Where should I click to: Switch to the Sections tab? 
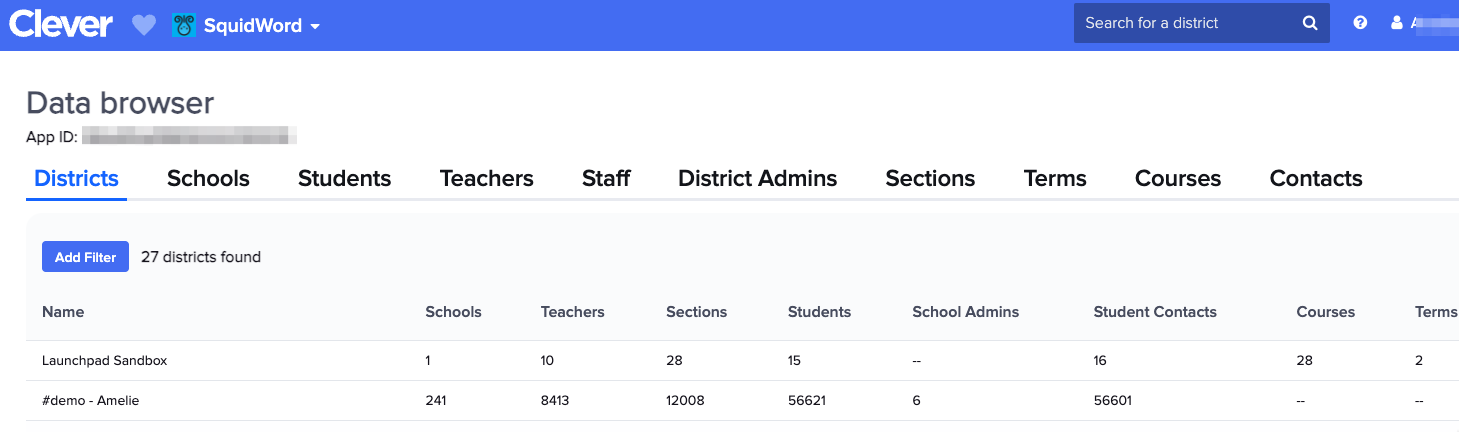tap(930, 179)
